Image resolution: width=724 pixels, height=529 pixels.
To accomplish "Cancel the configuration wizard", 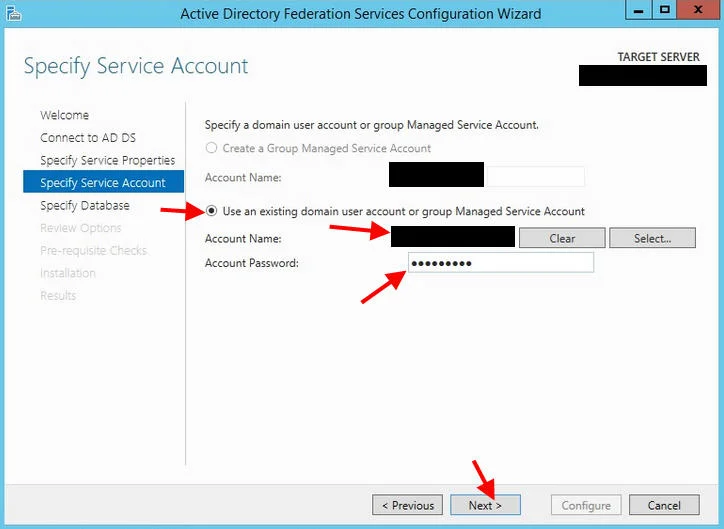I will tap(664, 505).
